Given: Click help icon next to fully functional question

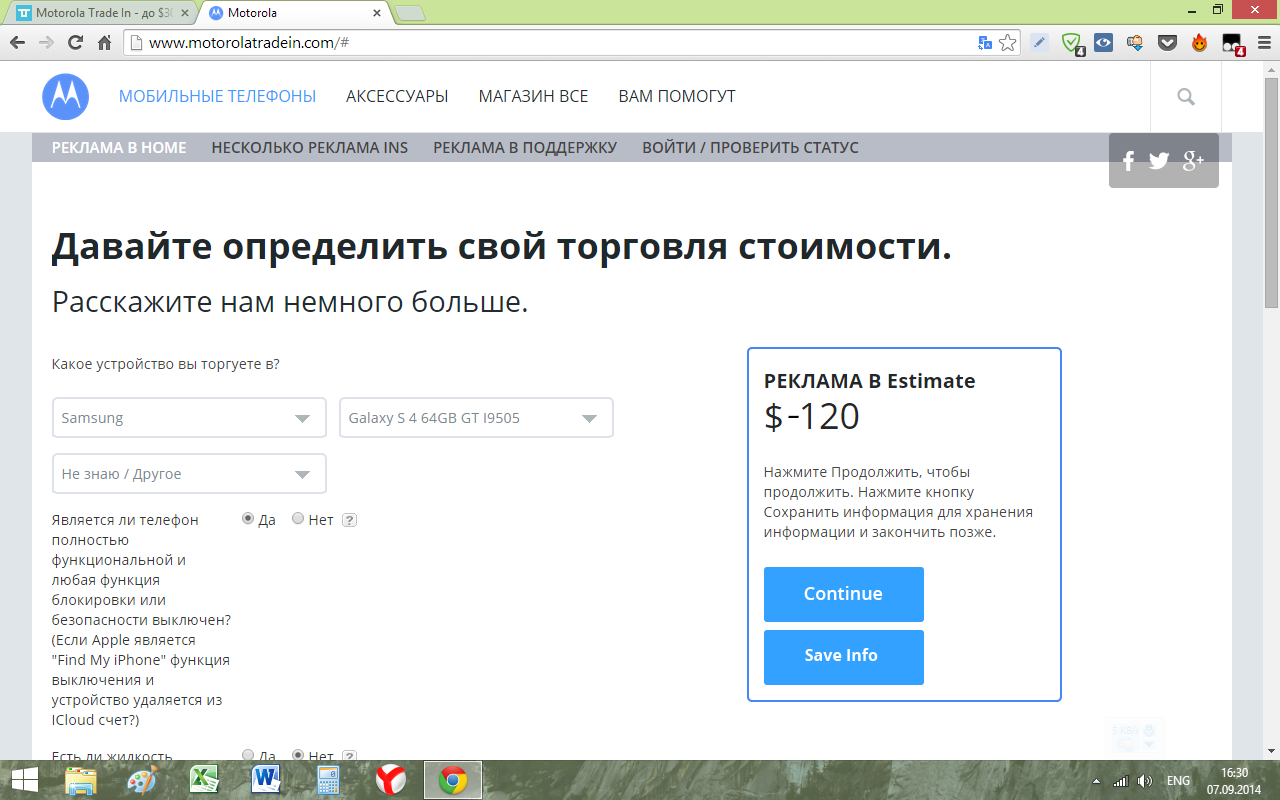Looking at the screenshot, I should pos(350,520).
